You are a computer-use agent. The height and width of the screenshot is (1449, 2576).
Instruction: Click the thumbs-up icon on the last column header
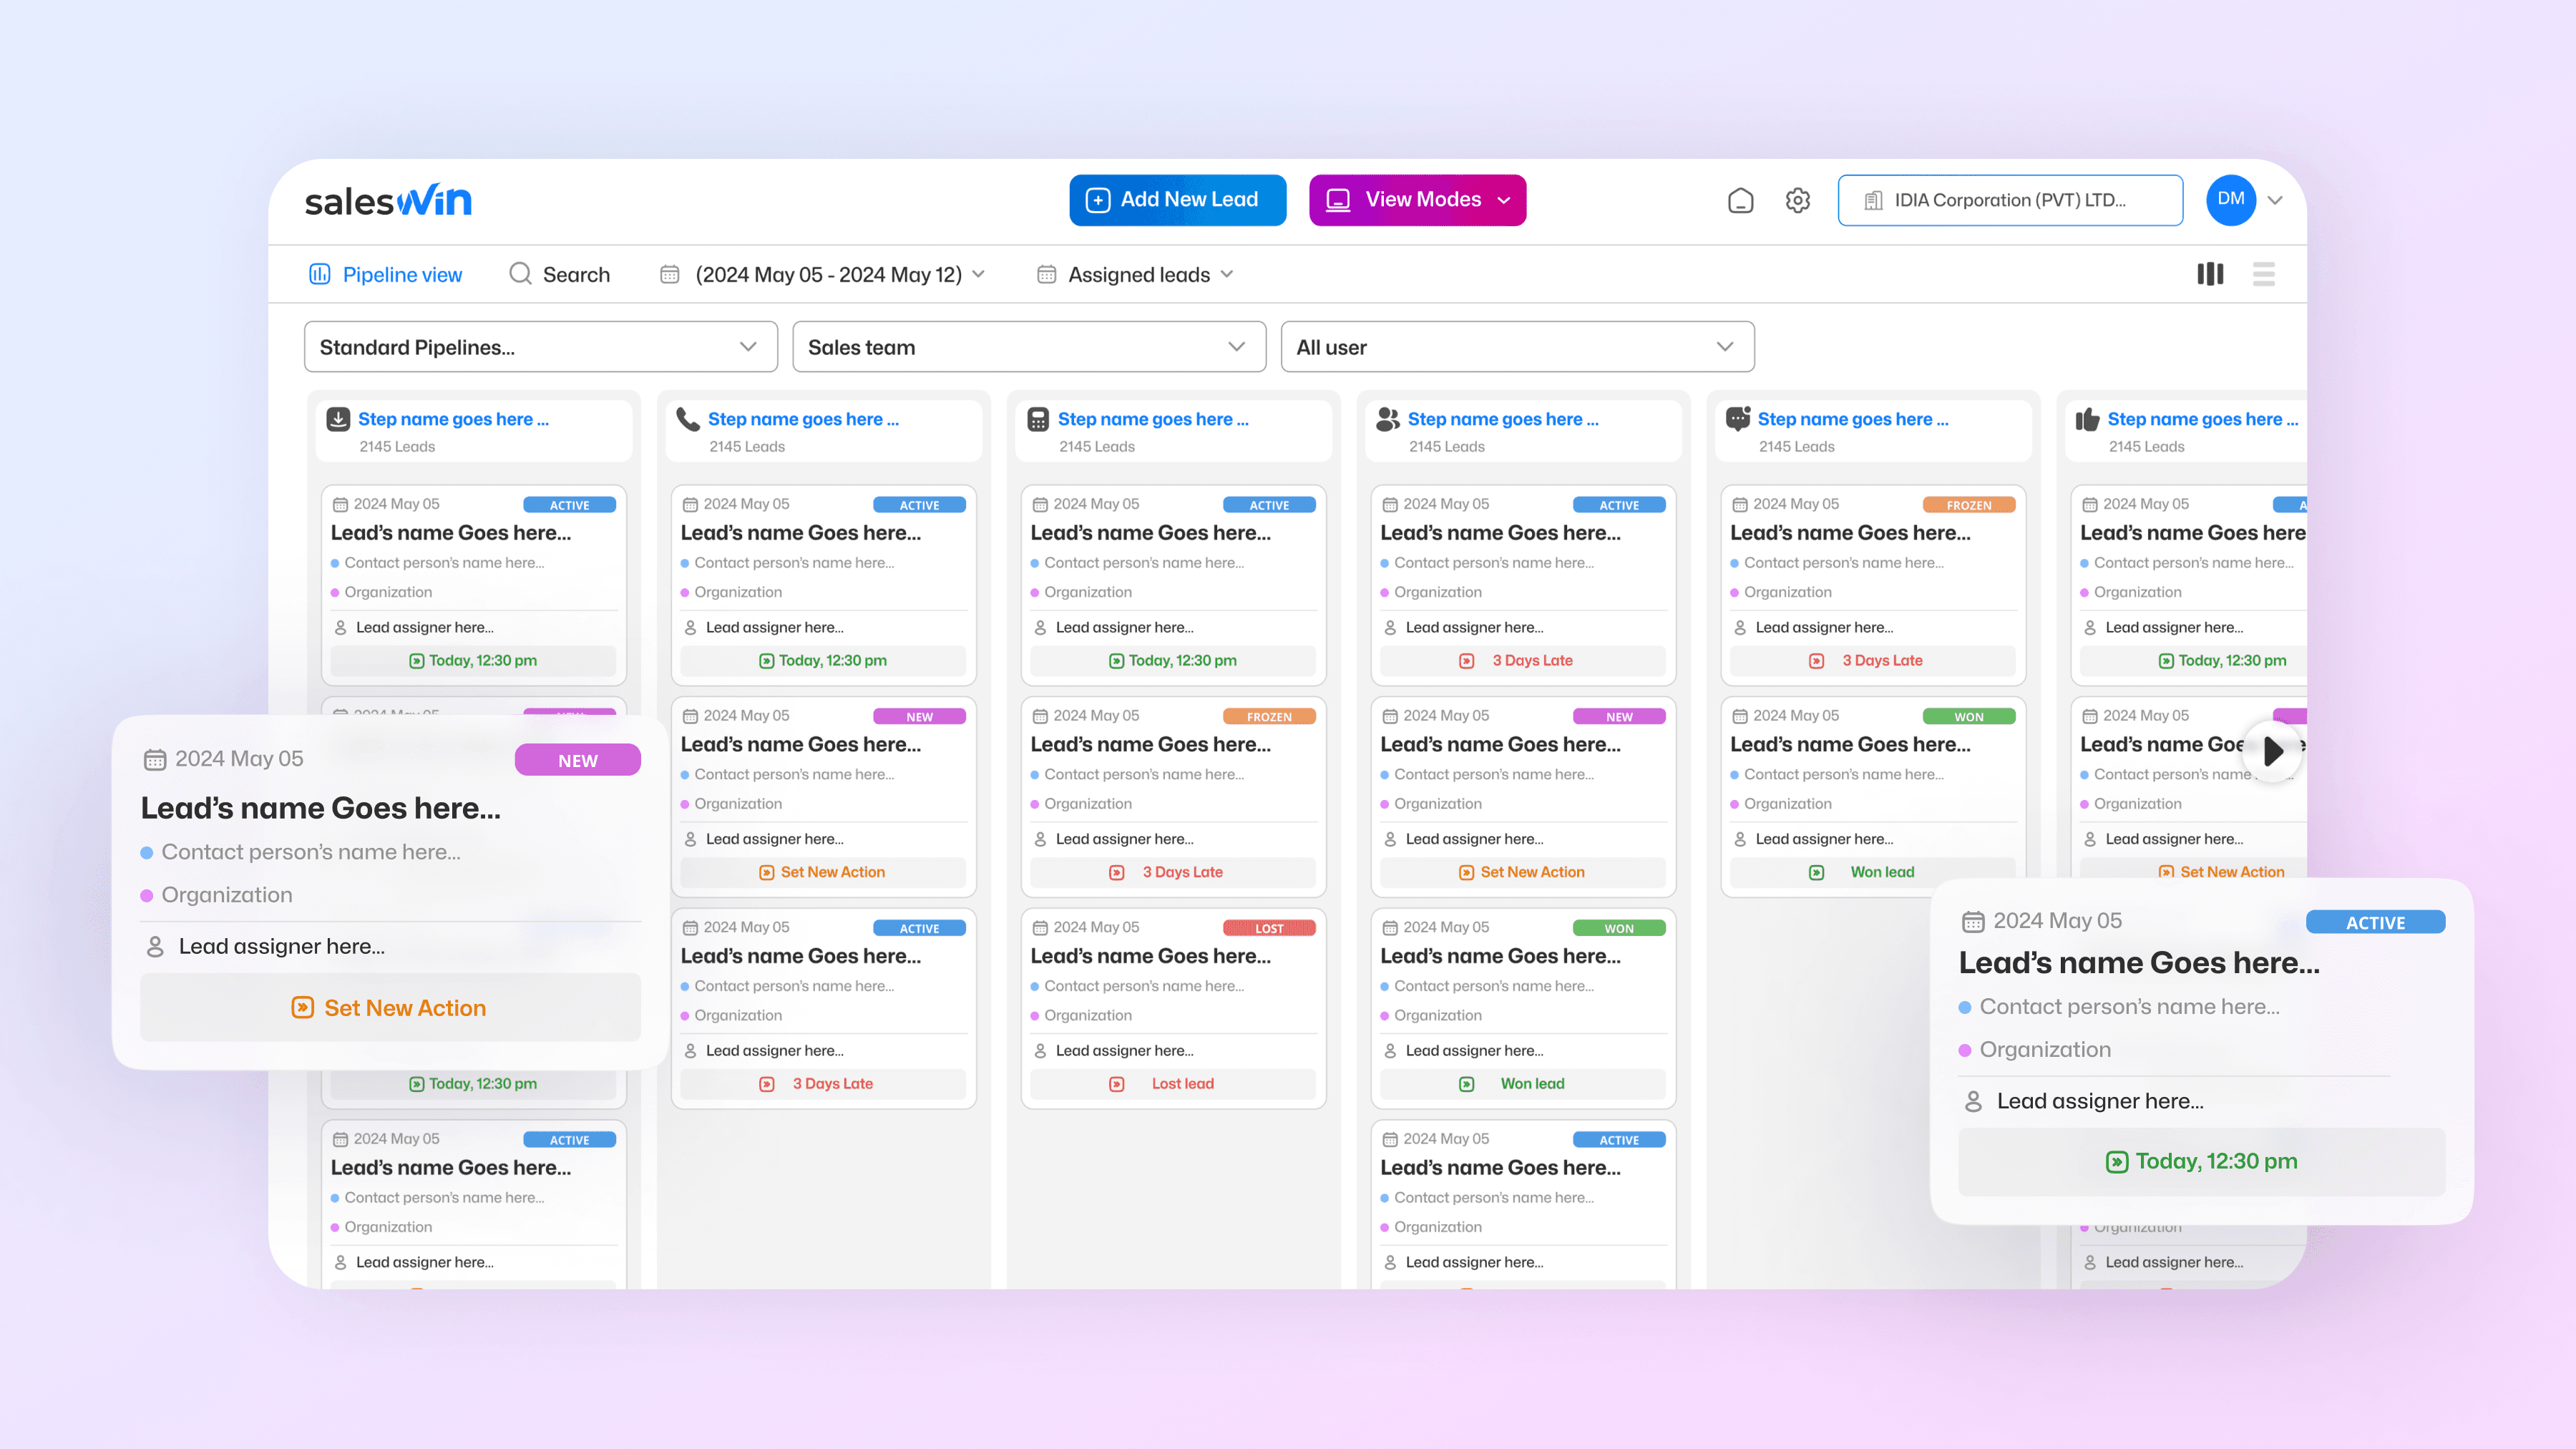2088,419
